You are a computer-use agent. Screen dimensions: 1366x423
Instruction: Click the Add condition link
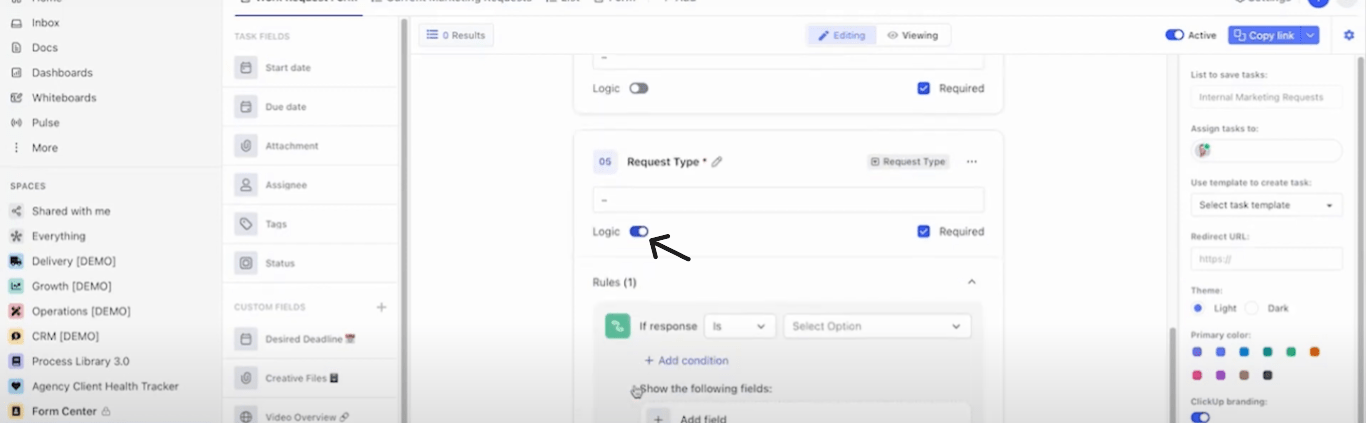pos(686,360)
